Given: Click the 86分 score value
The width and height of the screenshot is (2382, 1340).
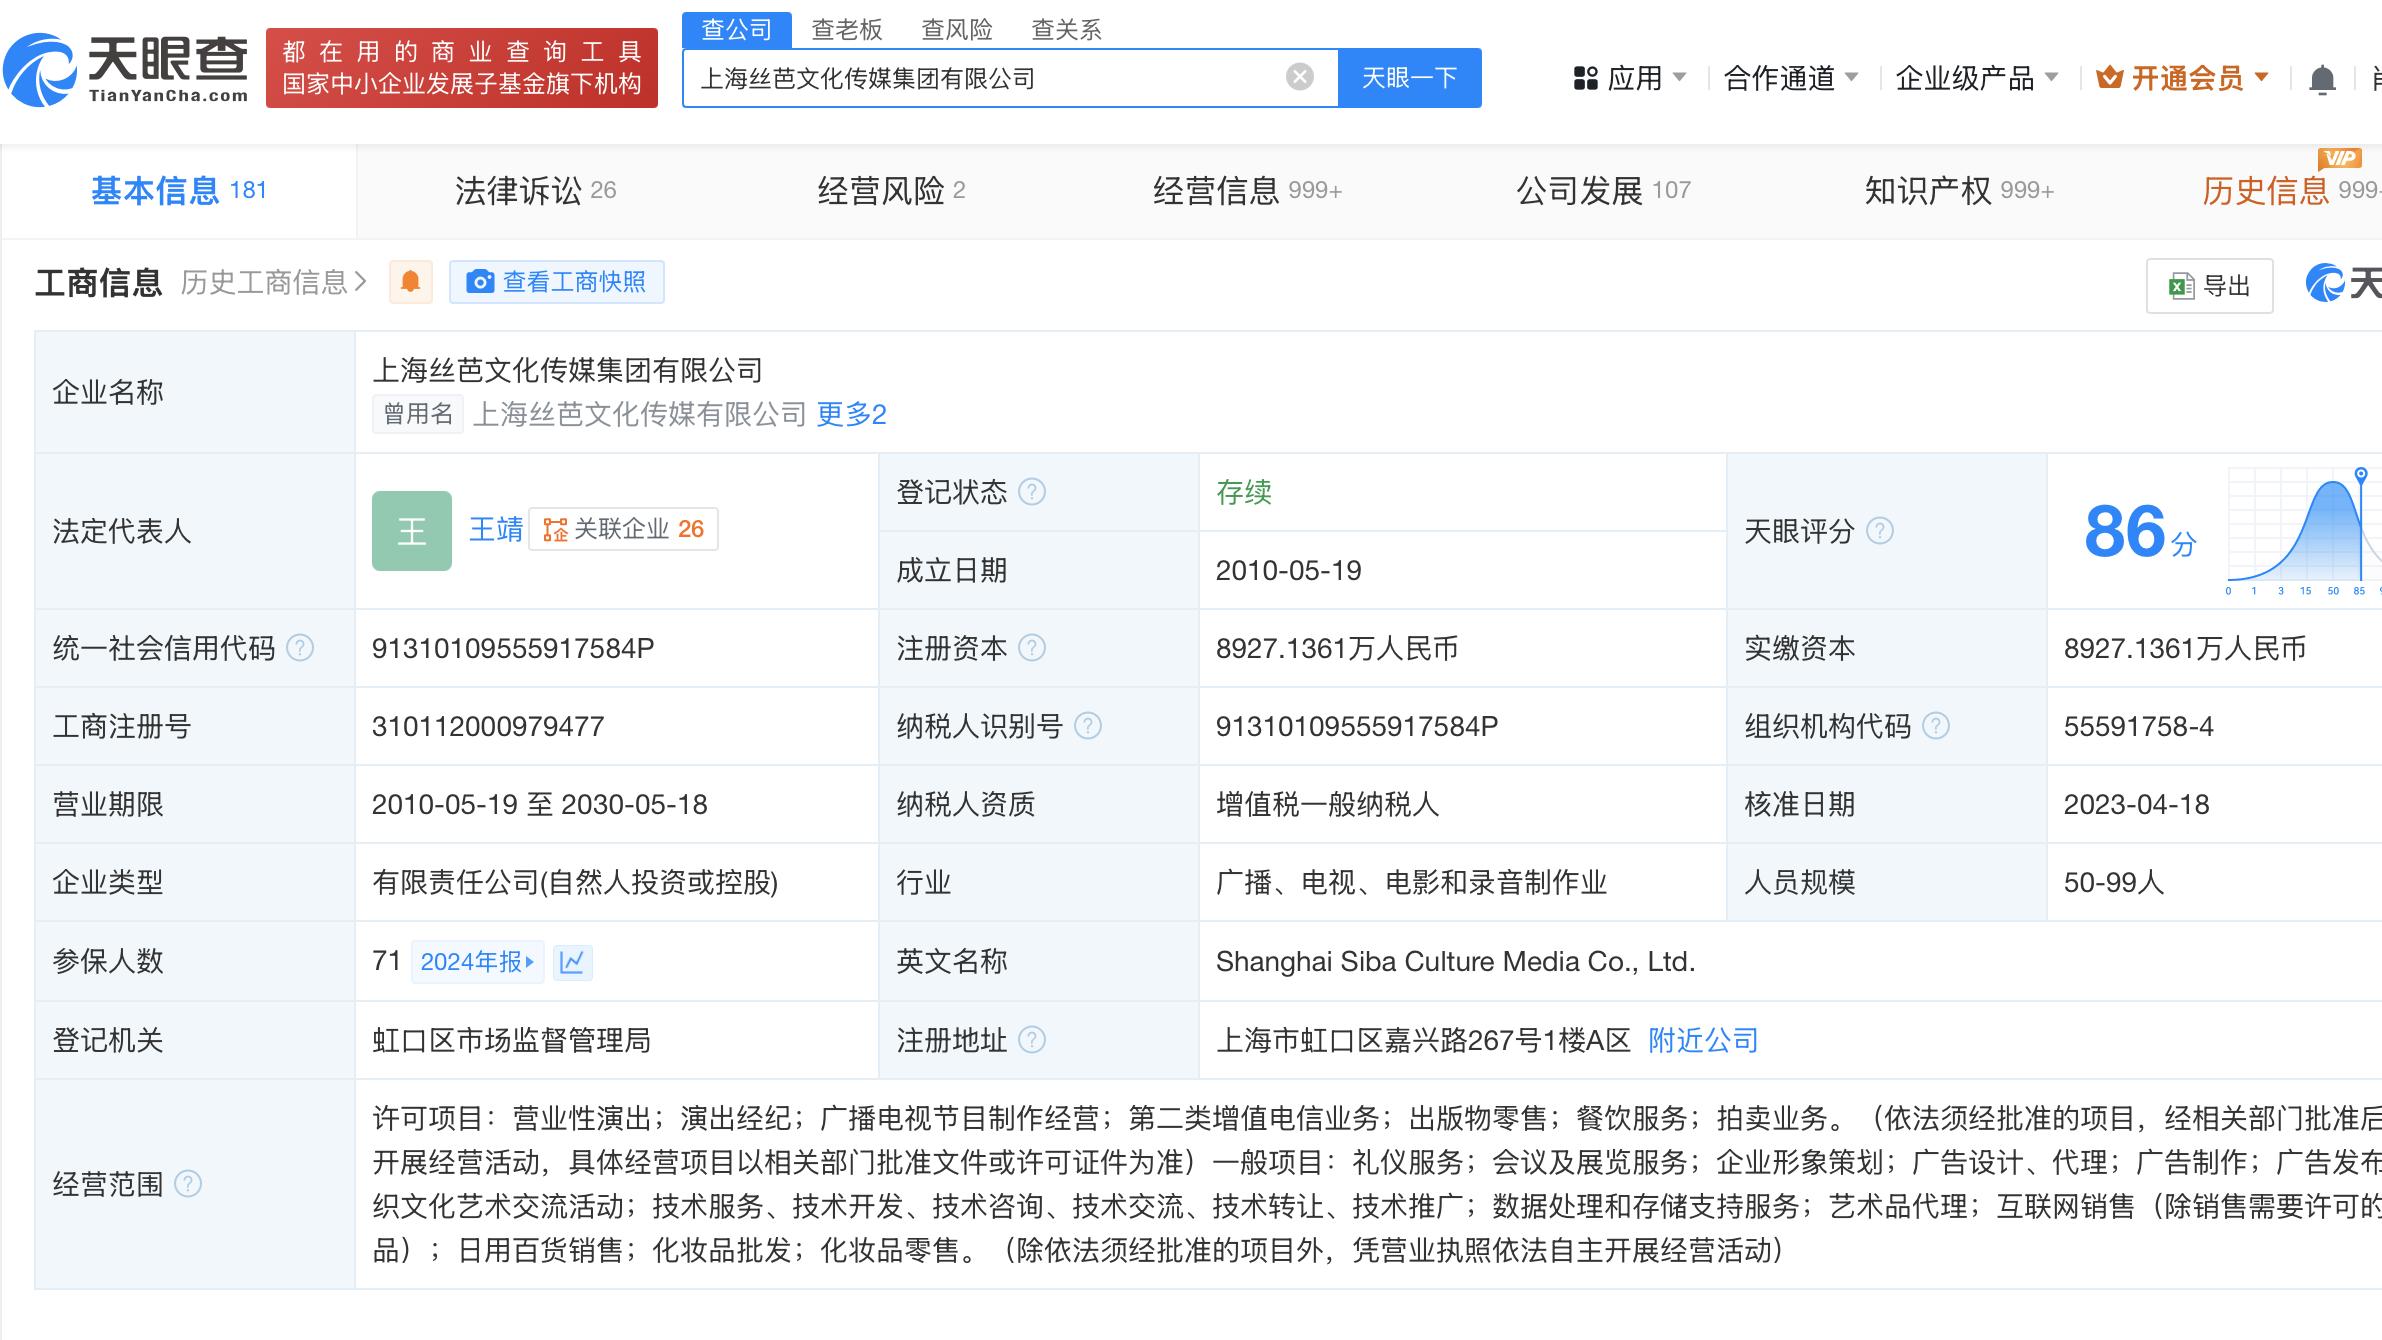Looking at the screenshot, I should (2140, 532).
